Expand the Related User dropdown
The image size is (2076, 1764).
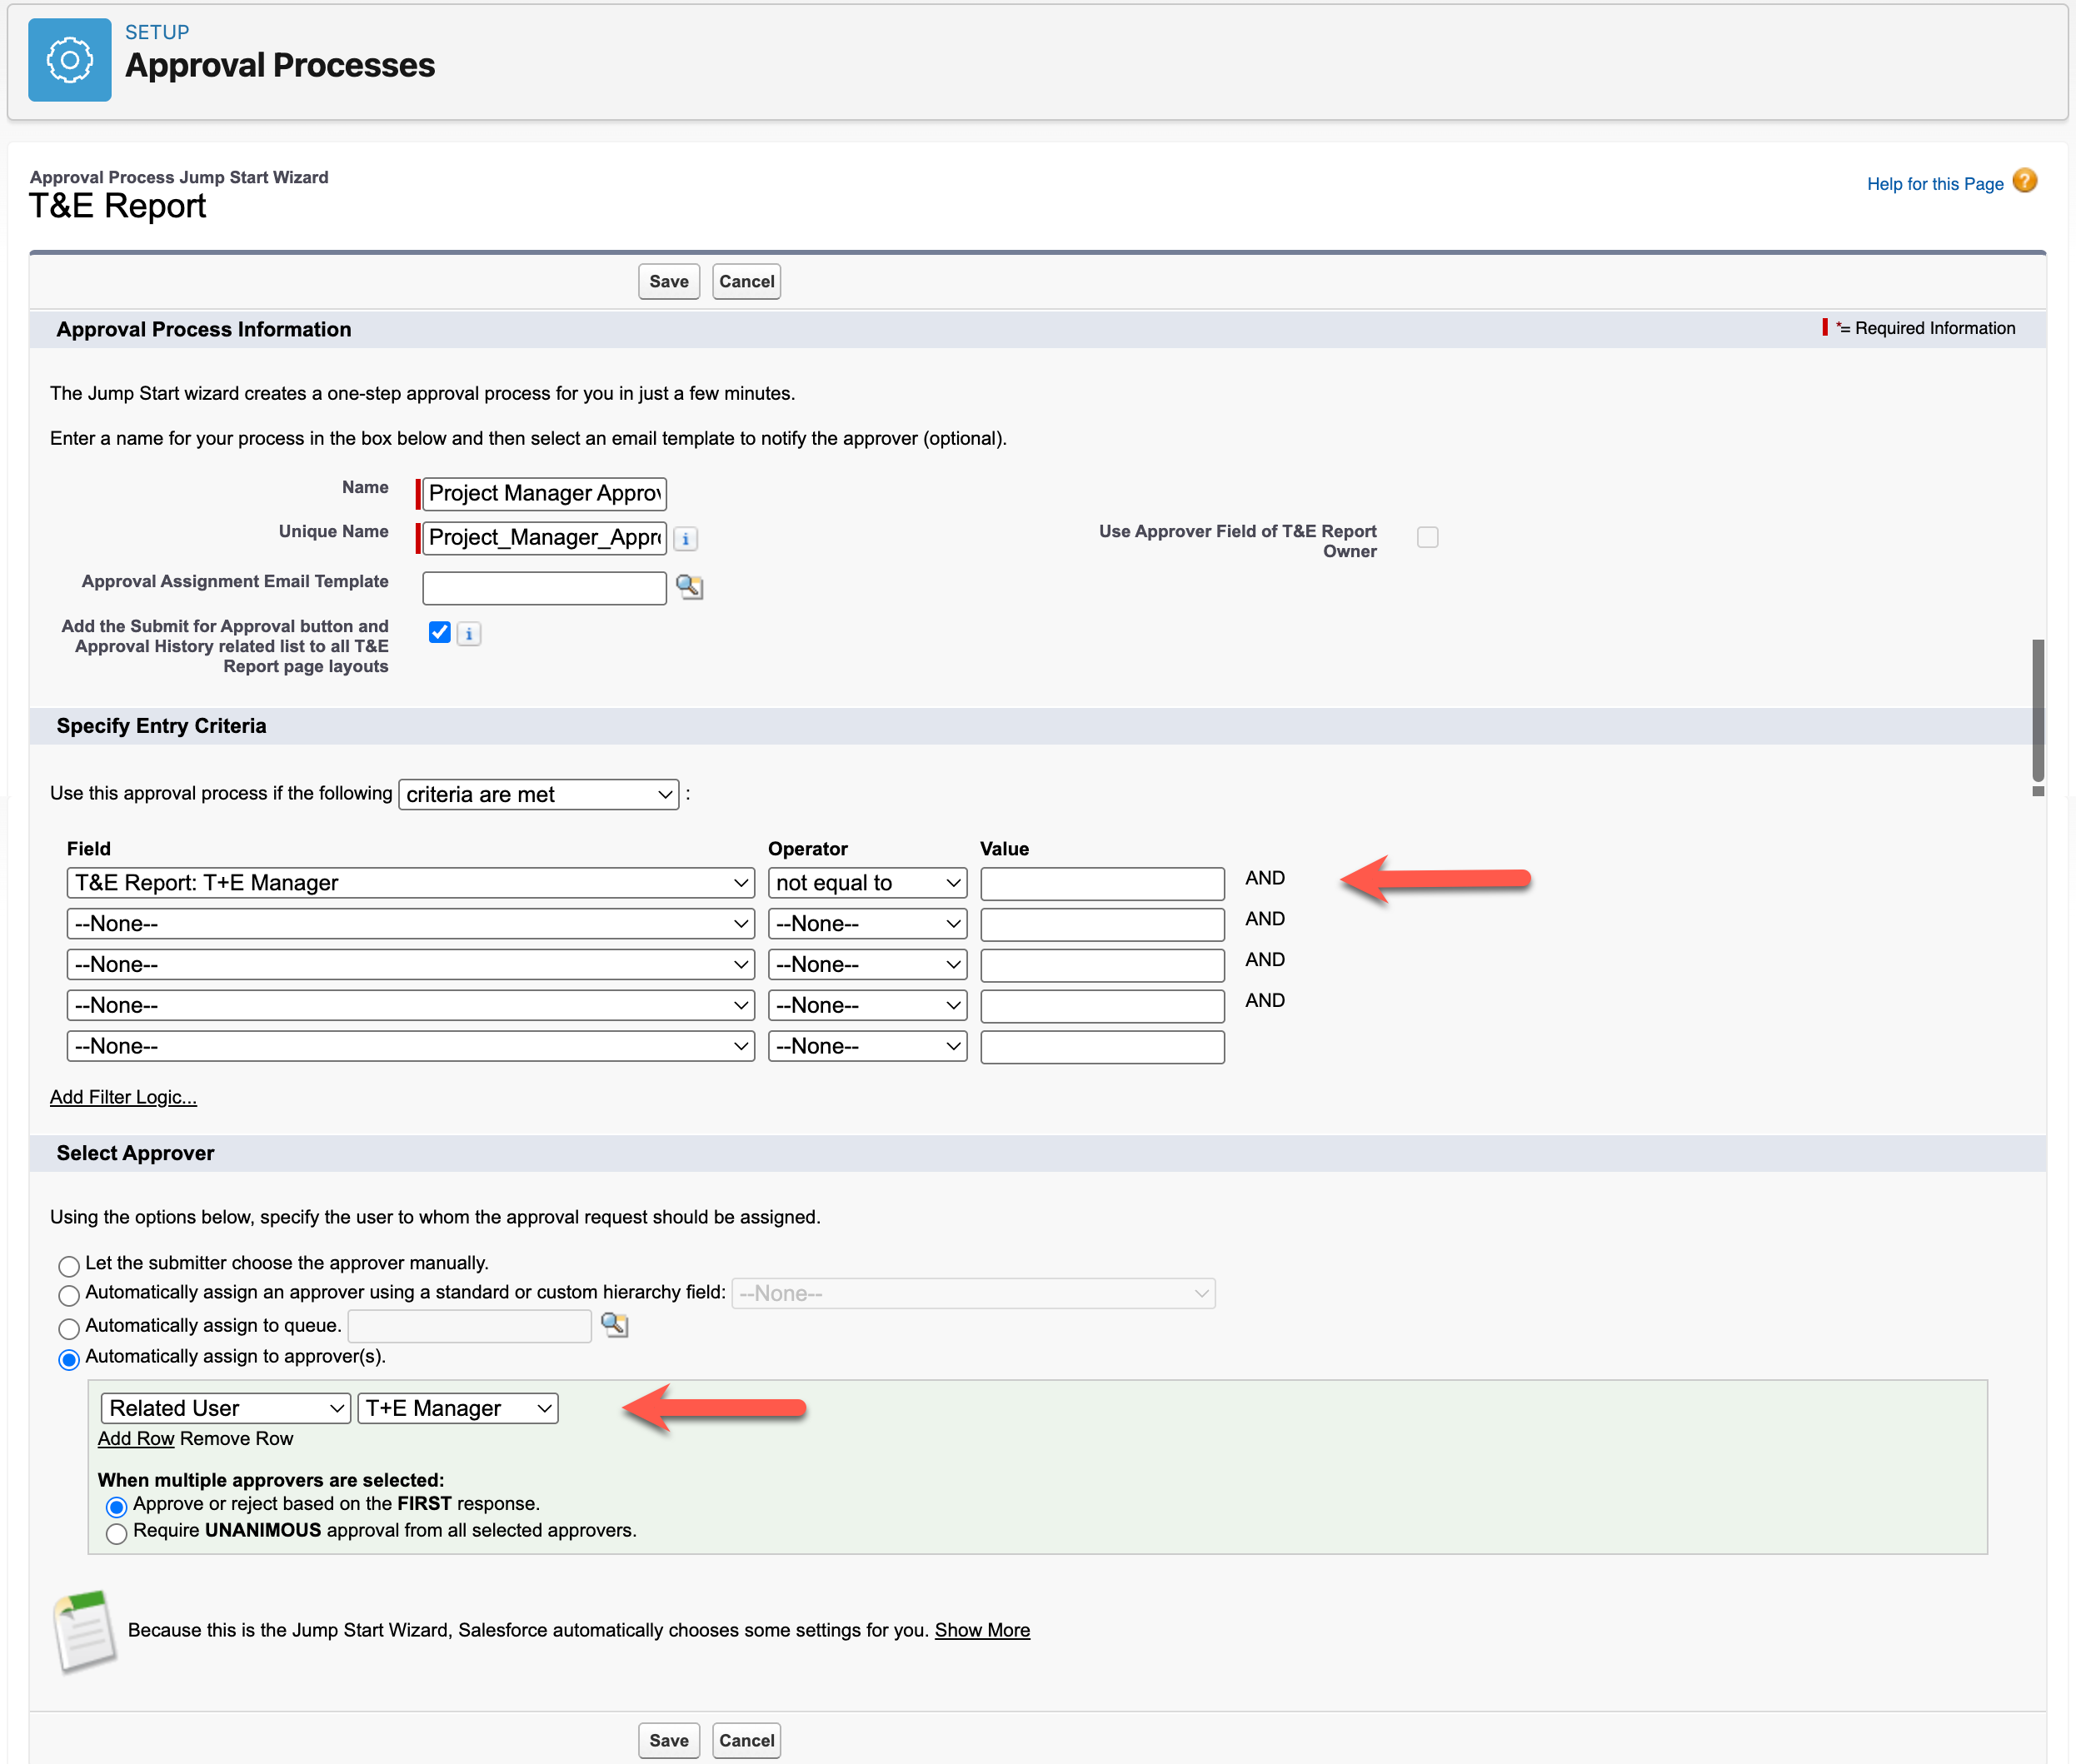(x=225, y=1408)
